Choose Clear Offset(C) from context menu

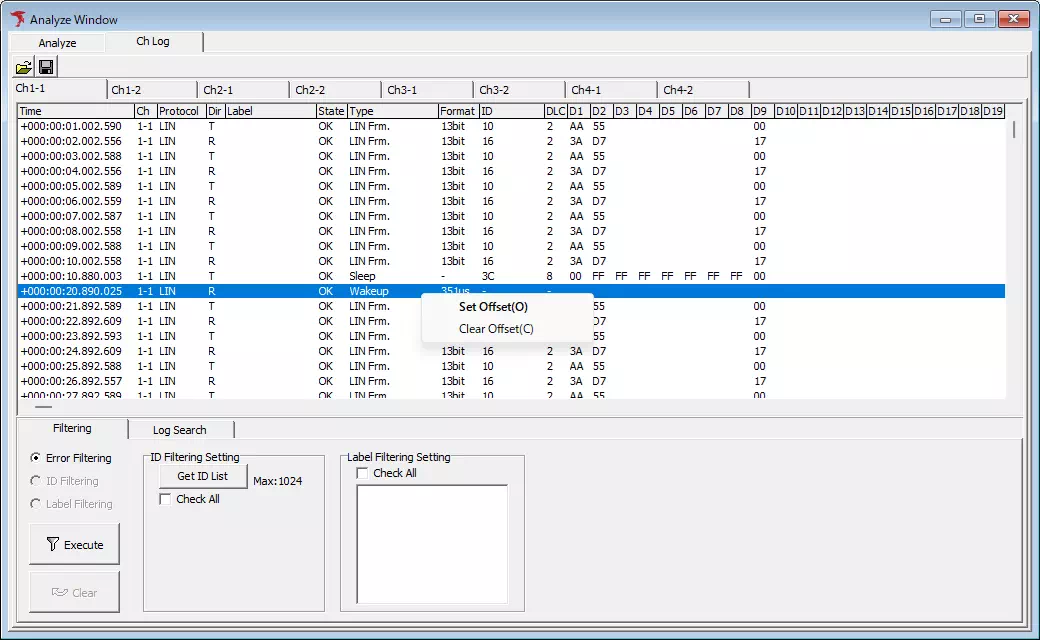pyautogui.click(x=496, y=329)
